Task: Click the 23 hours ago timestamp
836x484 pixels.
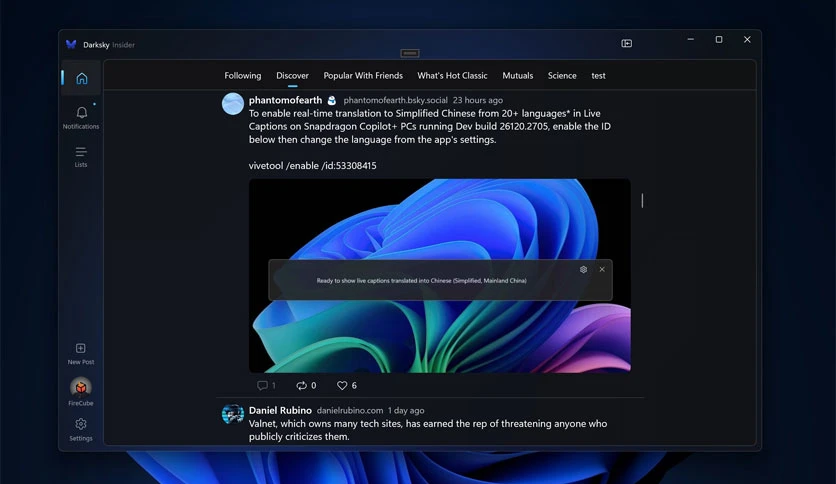Action: click(478, 100)
